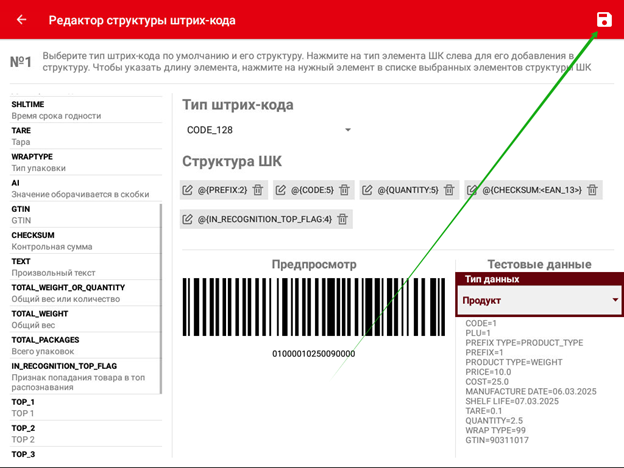
Task: Go back using the arrow icon
Action: click(21, 20)
